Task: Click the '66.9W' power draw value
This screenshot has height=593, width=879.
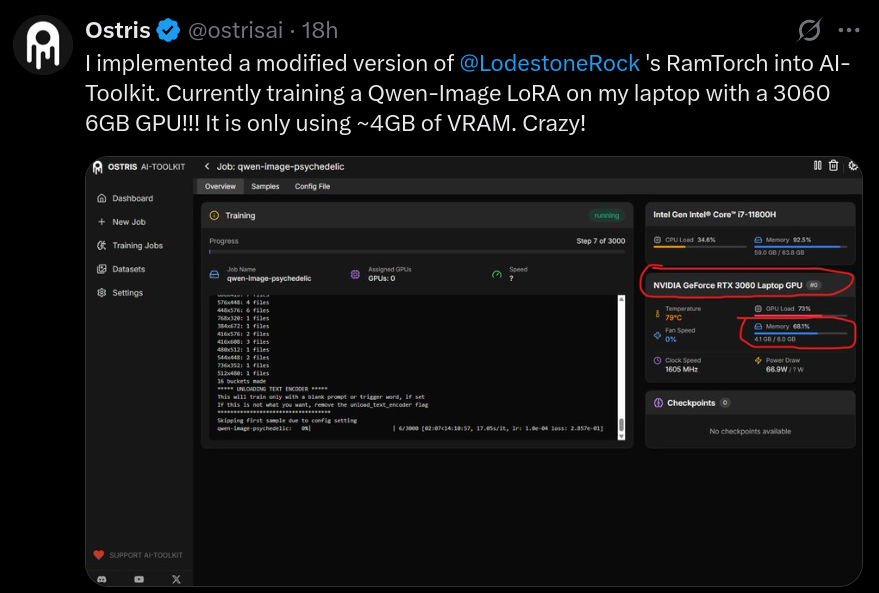Action: pyautogui.click(x=776, y=369)
